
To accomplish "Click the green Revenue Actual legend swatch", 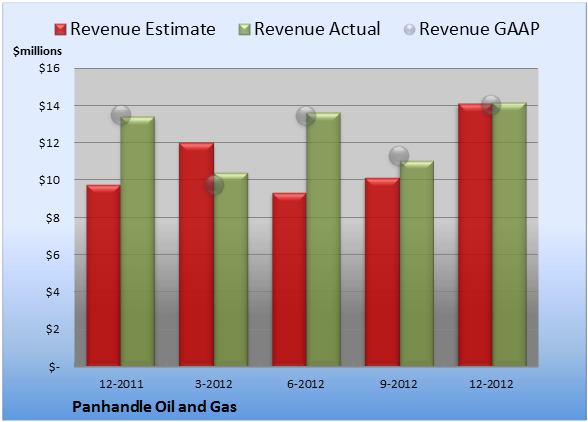I will pyautogui.click(x=244, y=30).
